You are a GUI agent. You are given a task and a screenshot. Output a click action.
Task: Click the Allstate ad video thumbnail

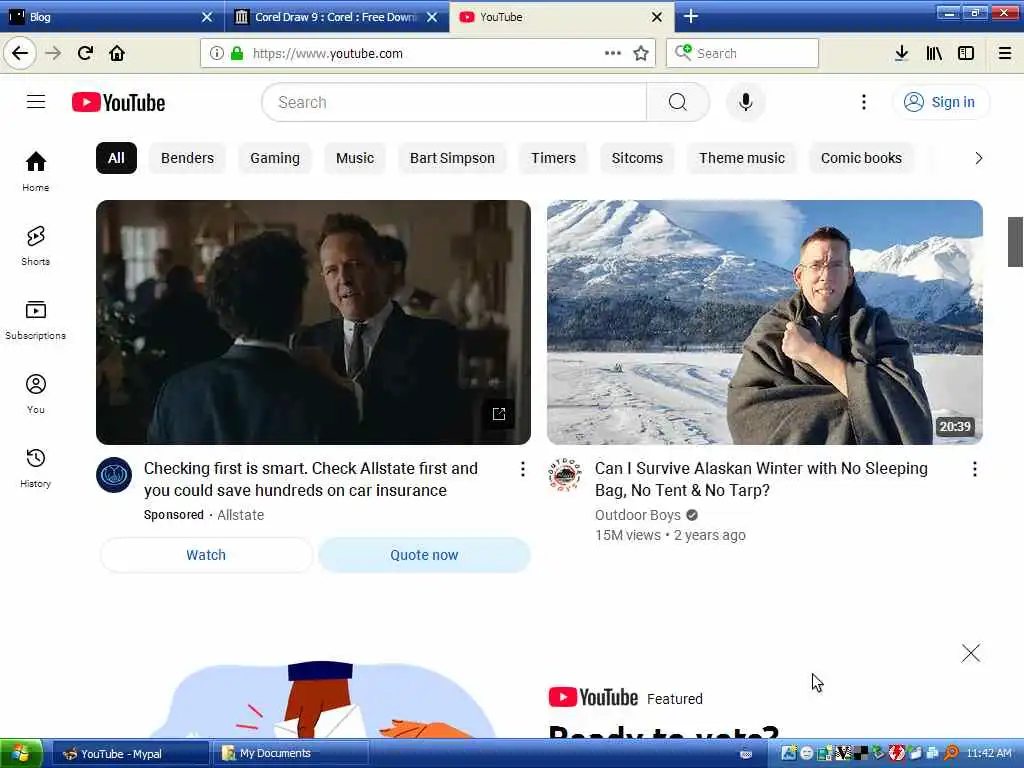313,323
